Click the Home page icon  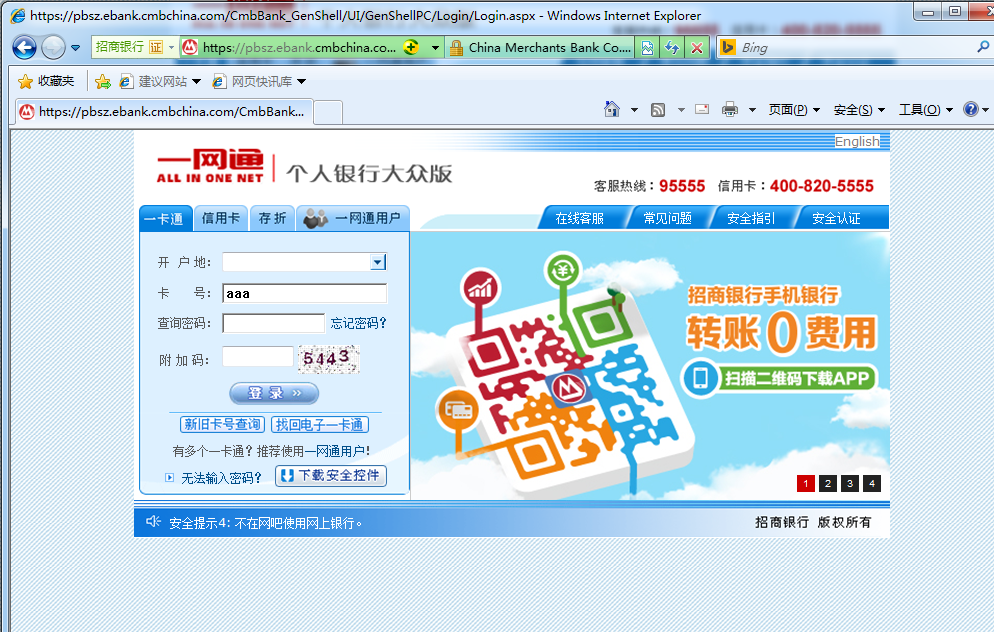(612, 110)
